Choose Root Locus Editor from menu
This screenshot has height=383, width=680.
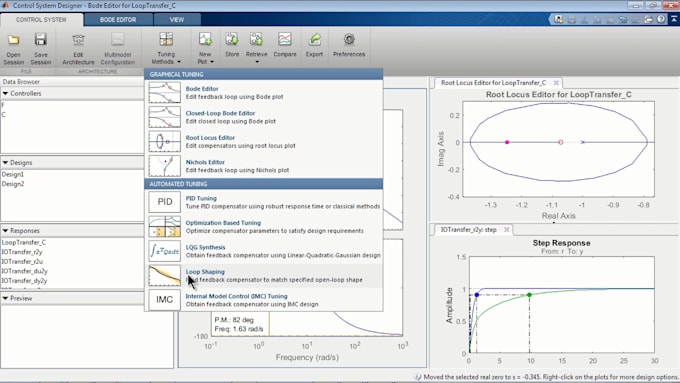[x=264, y=141]
